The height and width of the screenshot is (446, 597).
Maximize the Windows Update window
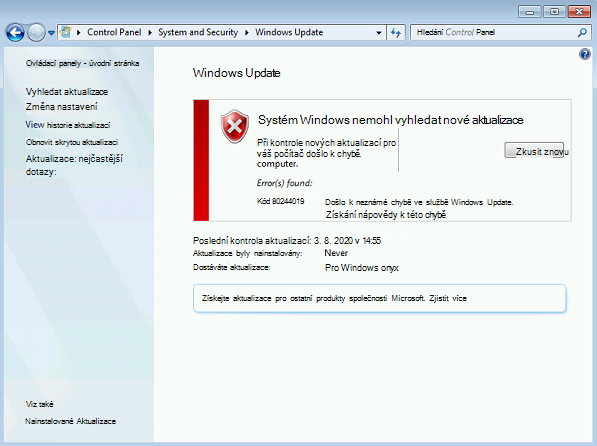(x=554, y=12)
